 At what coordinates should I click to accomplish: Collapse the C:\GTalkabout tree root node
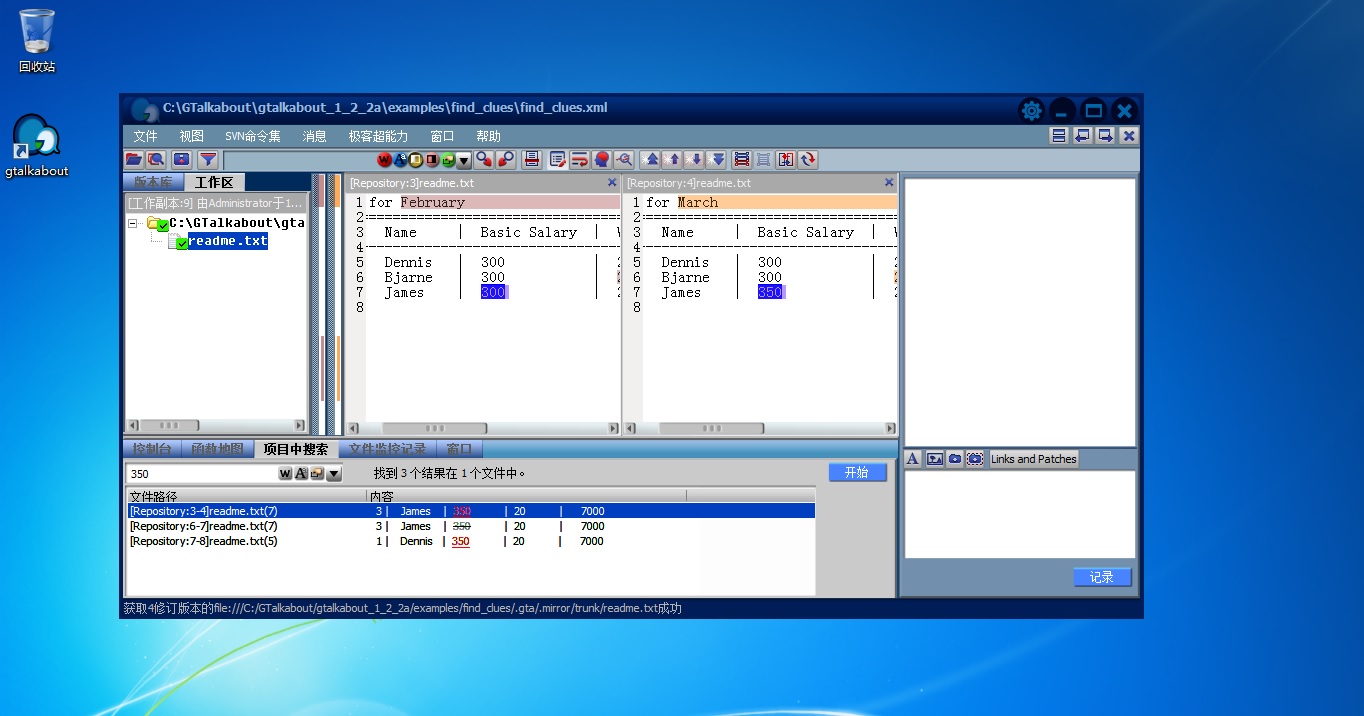coord(133,224)
